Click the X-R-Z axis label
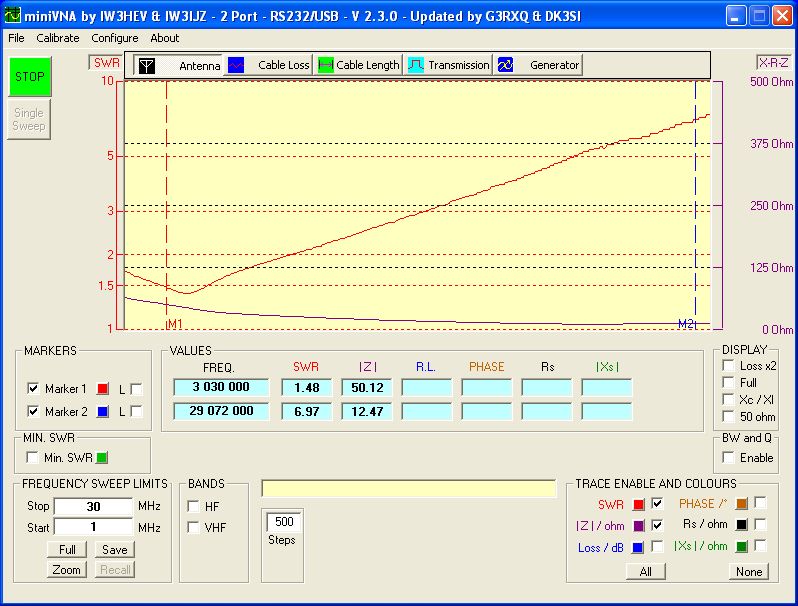The image size is (798, 606). coord(773,62)
